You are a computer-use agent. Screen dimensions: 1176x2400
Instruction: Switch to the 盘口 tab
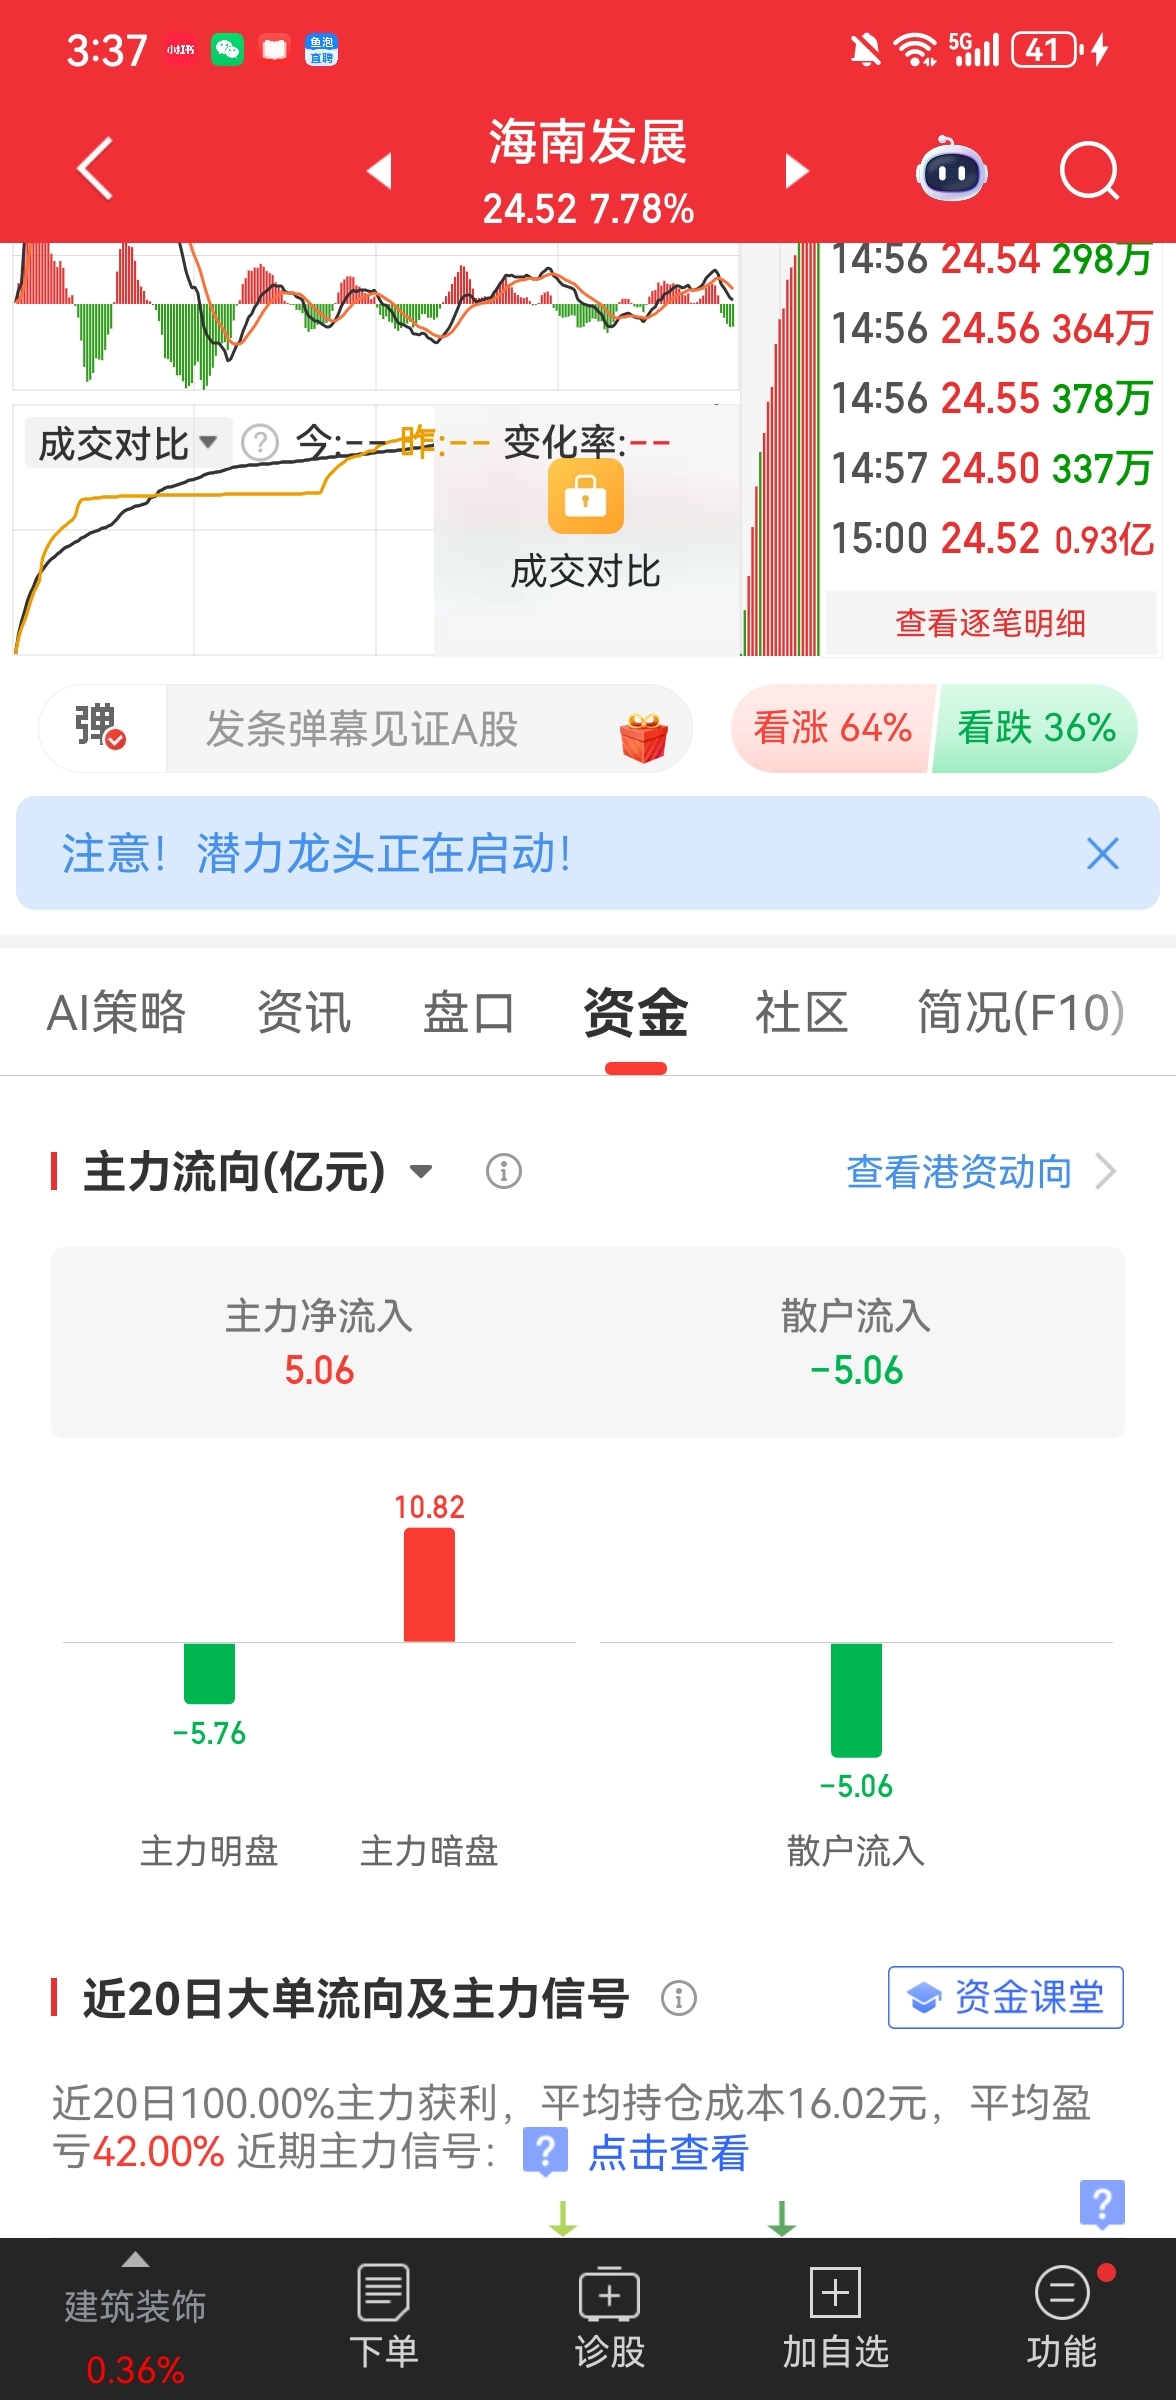tap(468, 1012)
